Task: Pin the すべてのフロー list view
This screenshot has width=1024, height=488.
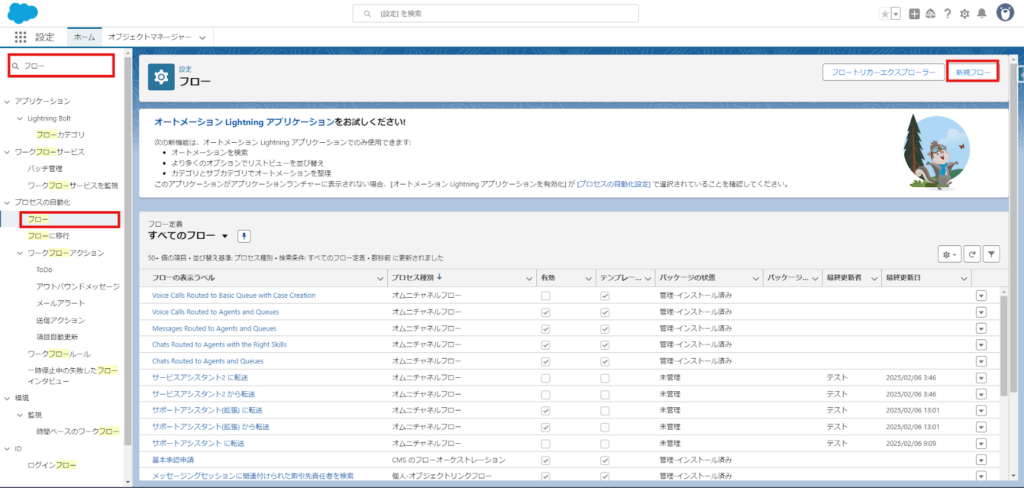Action: coord(243,235)
